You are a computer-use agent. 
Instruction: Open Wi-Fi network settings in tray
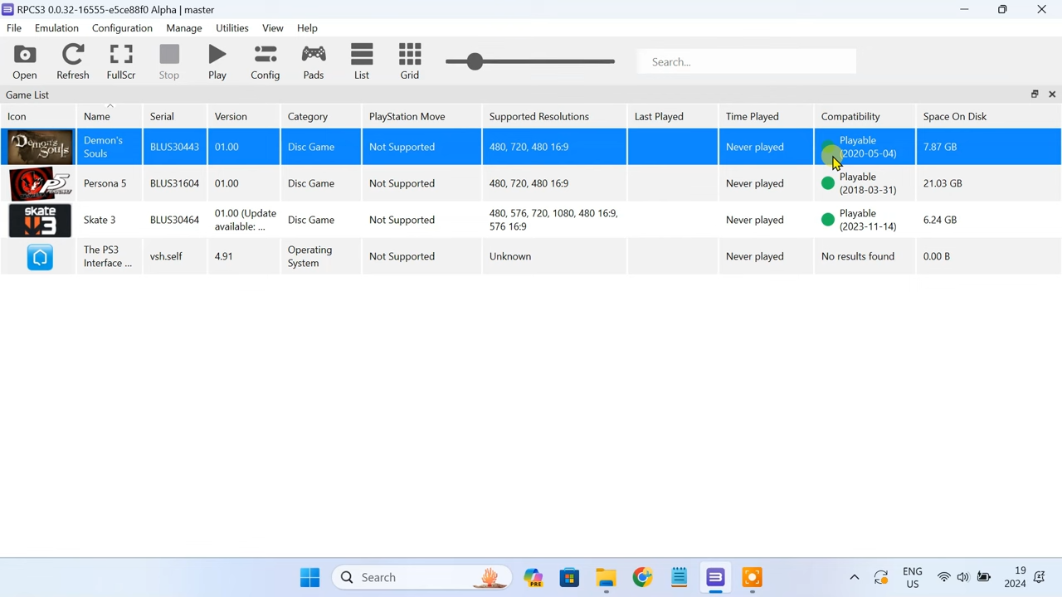[943, 577]
